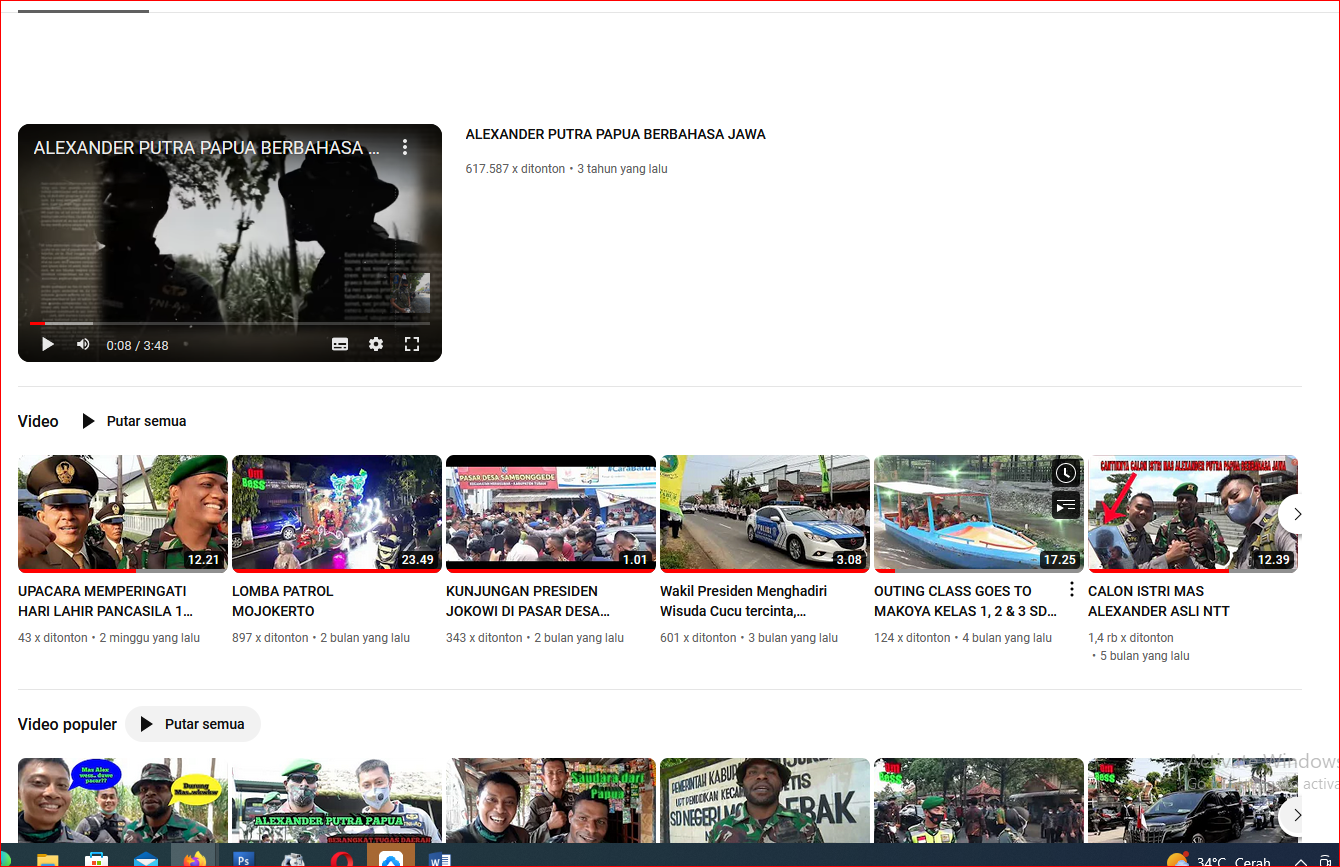Seek using the video progress bar
This screenshot has height=867, width=1340.
pos(230,323)
